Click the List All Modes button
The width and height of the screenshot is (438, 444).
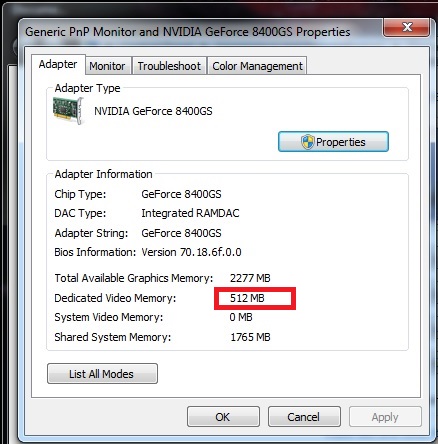(x=102, y=374)
